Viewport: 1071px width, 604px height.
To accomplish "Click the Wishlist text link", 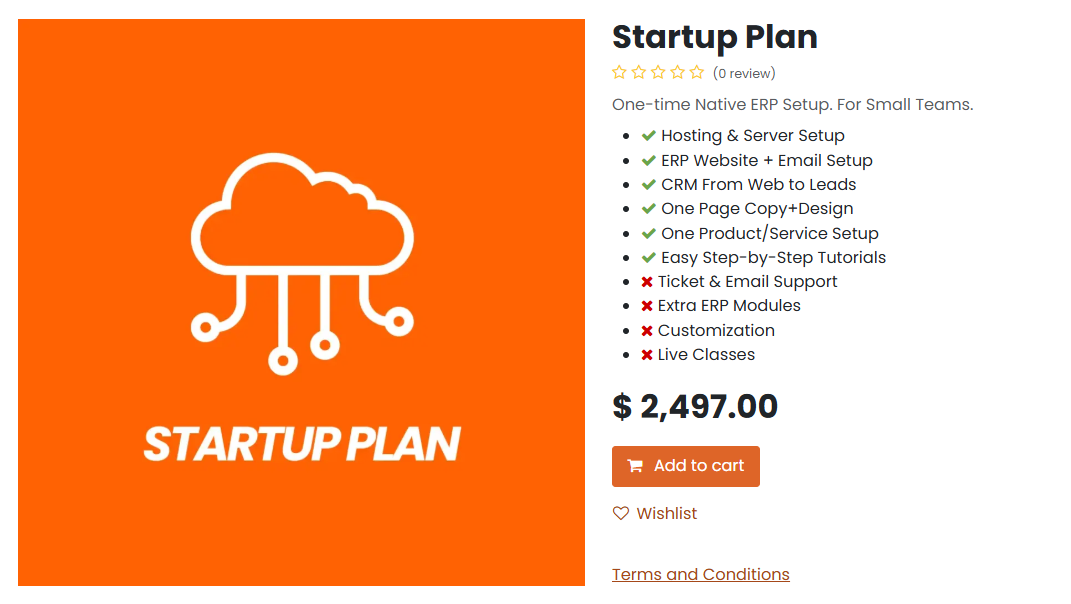I will click(x=667, y=514).
